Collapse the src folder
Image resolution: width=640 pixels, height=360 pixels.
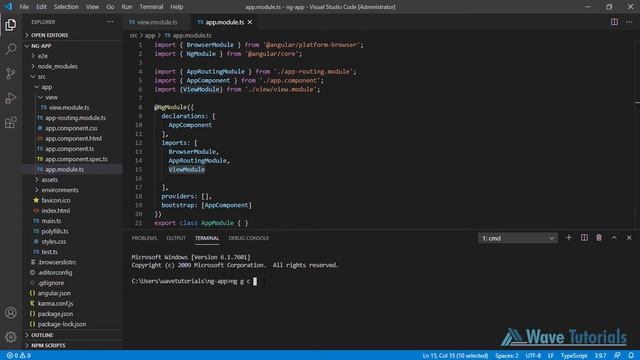tap(42, 76)
